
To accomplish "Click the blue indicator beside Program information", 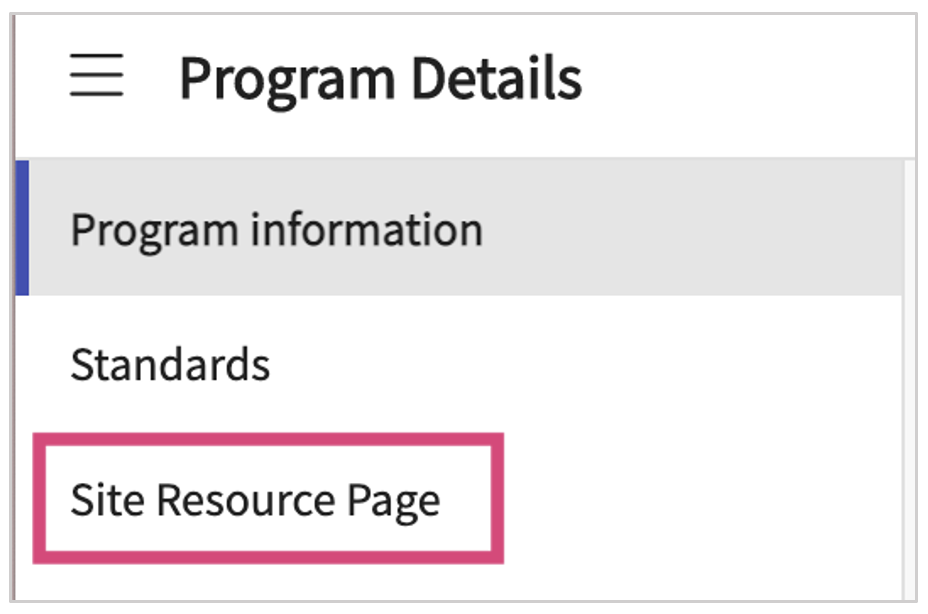I will (x=23, y=228).
